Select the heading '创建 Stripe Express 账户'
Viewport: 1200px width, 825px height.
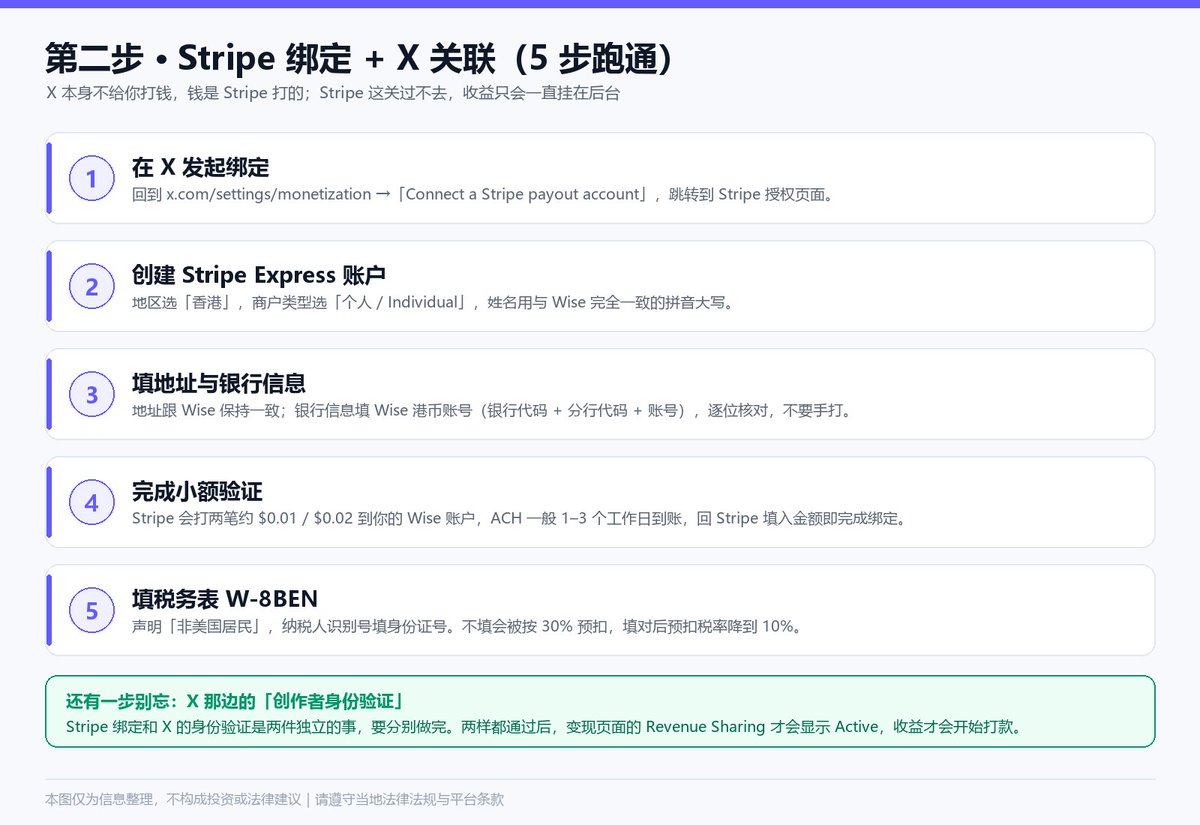[x=259, y=275]
